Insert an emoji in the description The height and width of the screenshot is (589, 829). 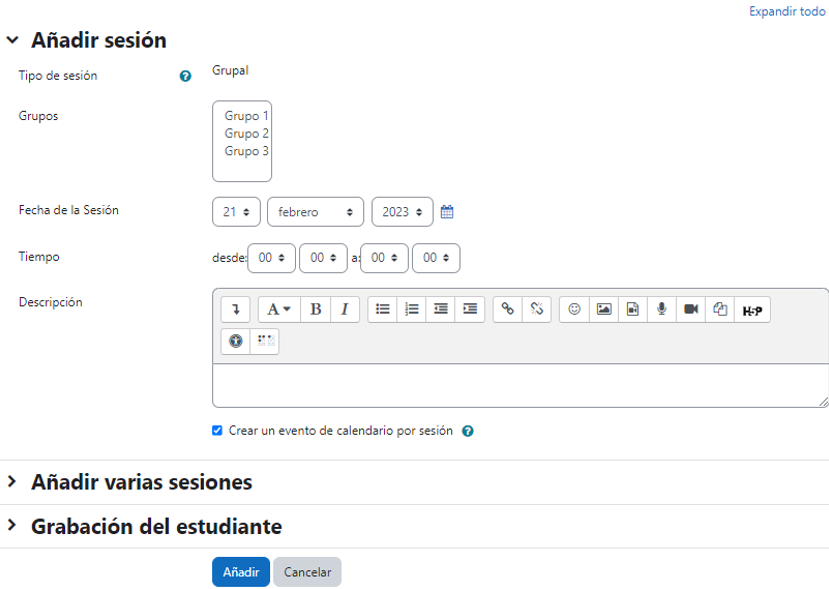pyautogui.click(x=575, y=309)
